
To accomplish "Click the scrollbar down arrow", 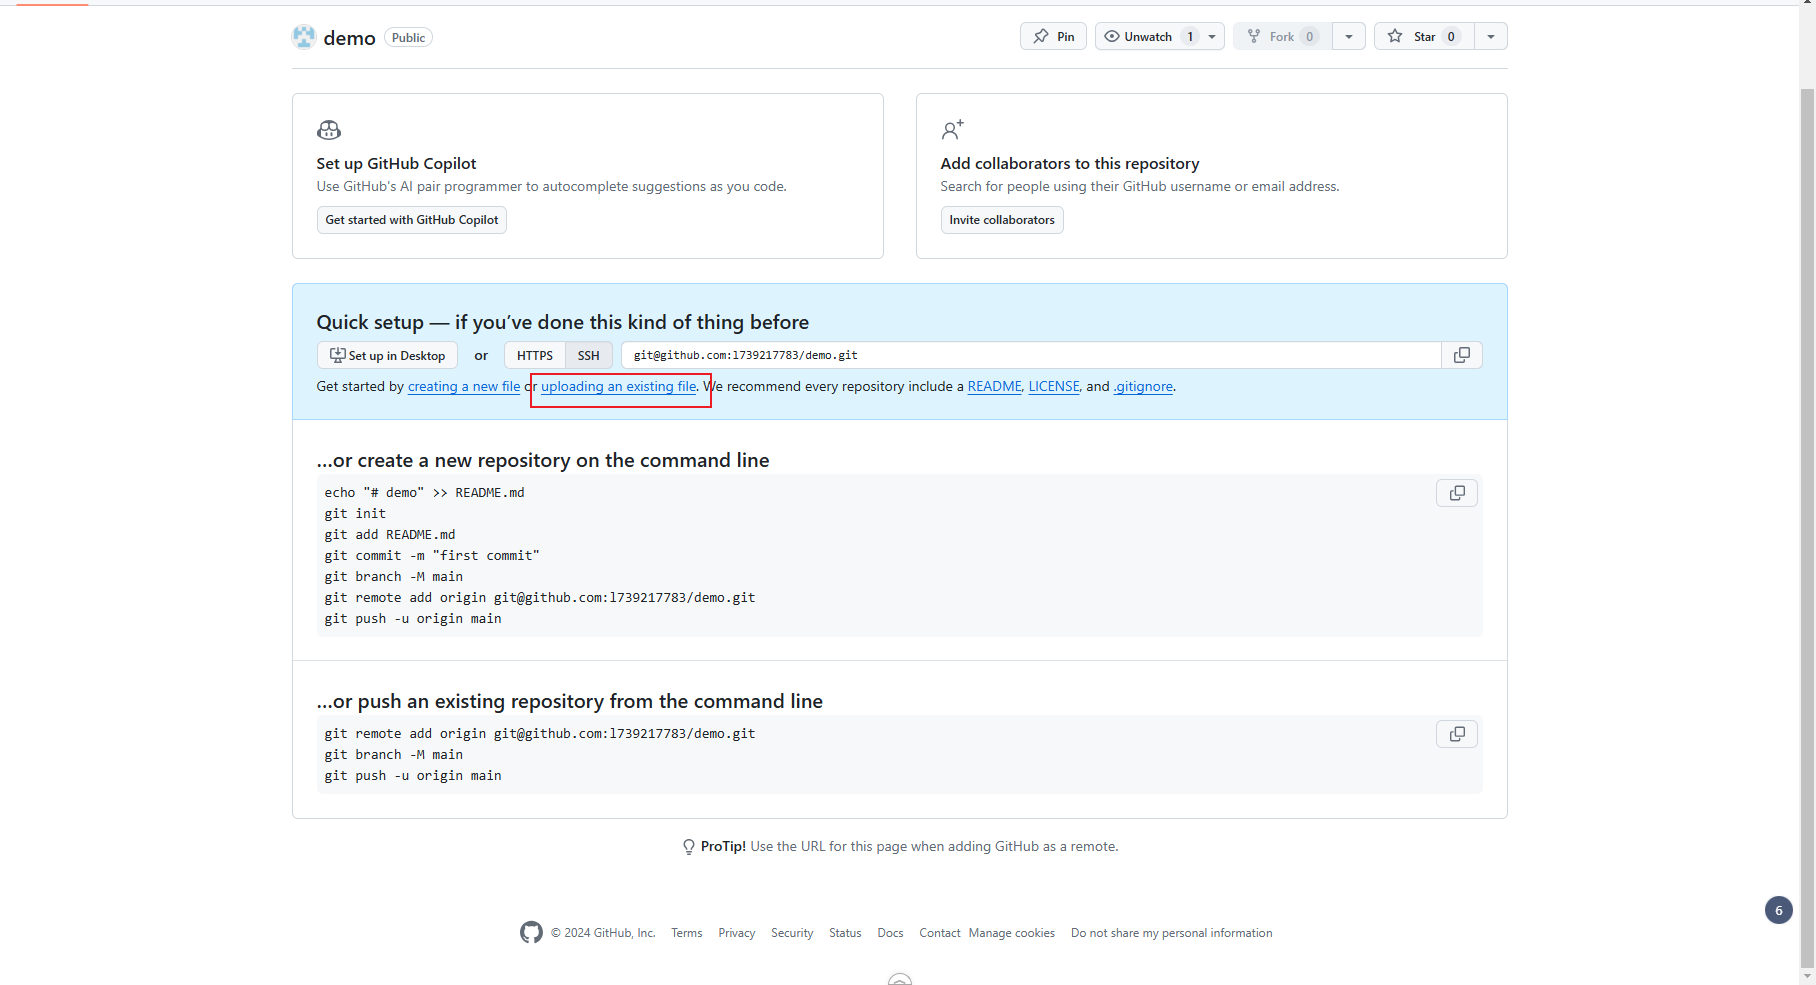I will [x=1807, y=977].
